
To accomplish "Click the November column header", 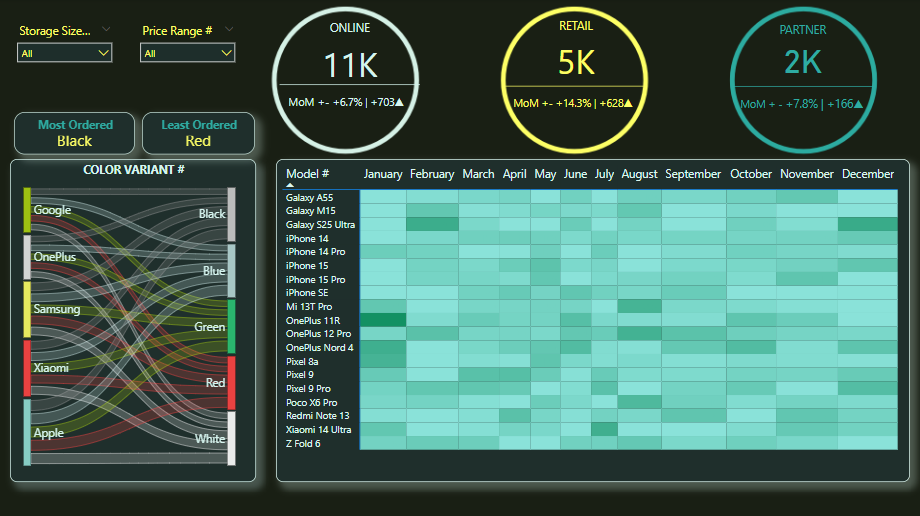I will click(x=807, y=174).
